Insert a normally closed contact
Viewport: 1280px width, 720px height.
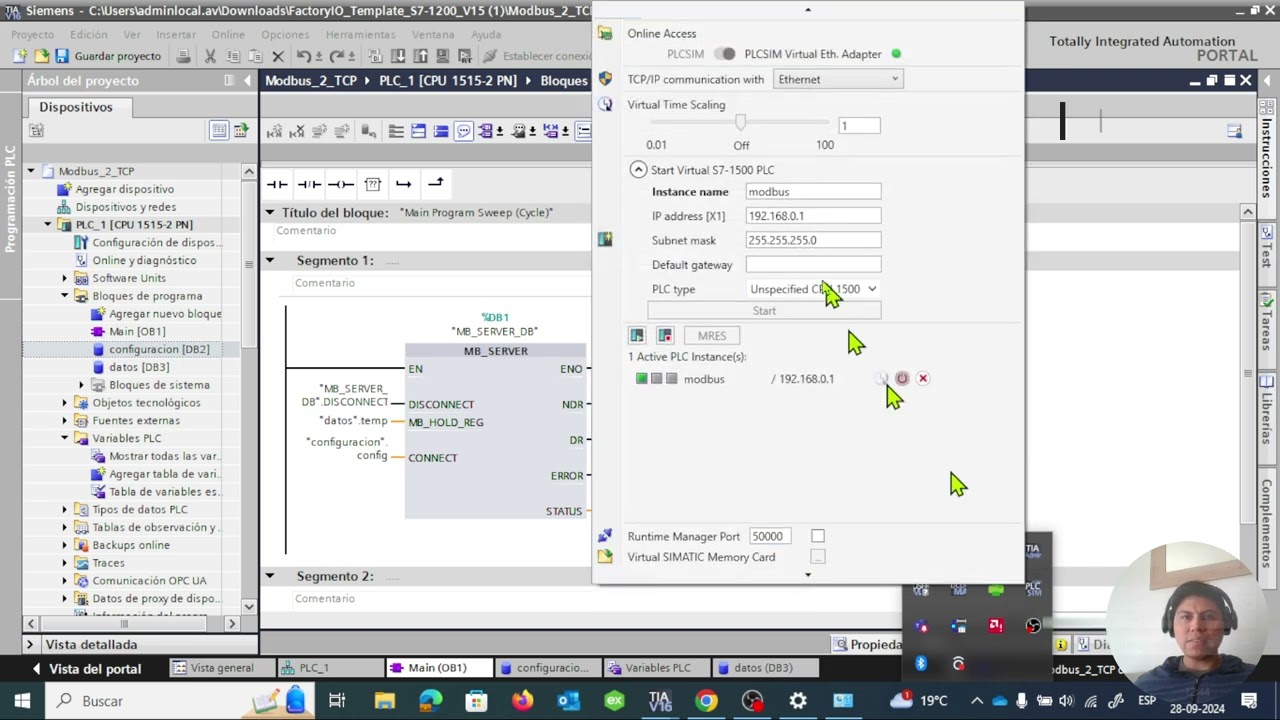pyautogui.click(x=309, y=184)
